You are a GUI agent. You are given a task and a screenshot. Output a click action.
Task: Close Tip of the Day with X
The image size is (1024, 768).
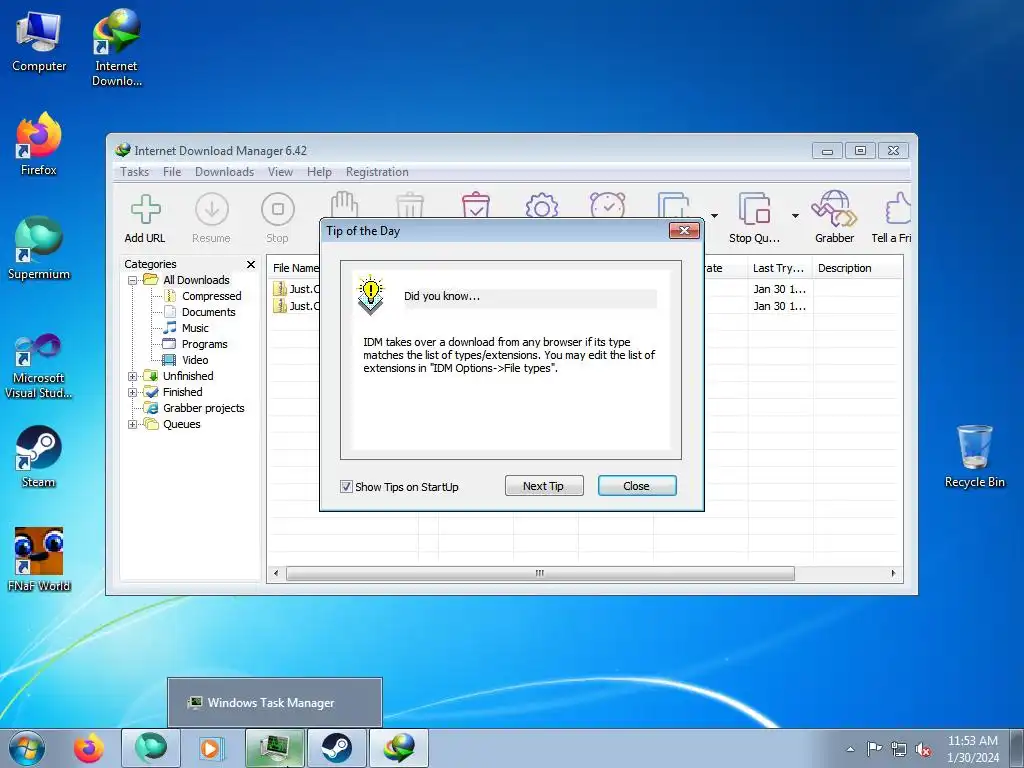[x=684, y=230]
